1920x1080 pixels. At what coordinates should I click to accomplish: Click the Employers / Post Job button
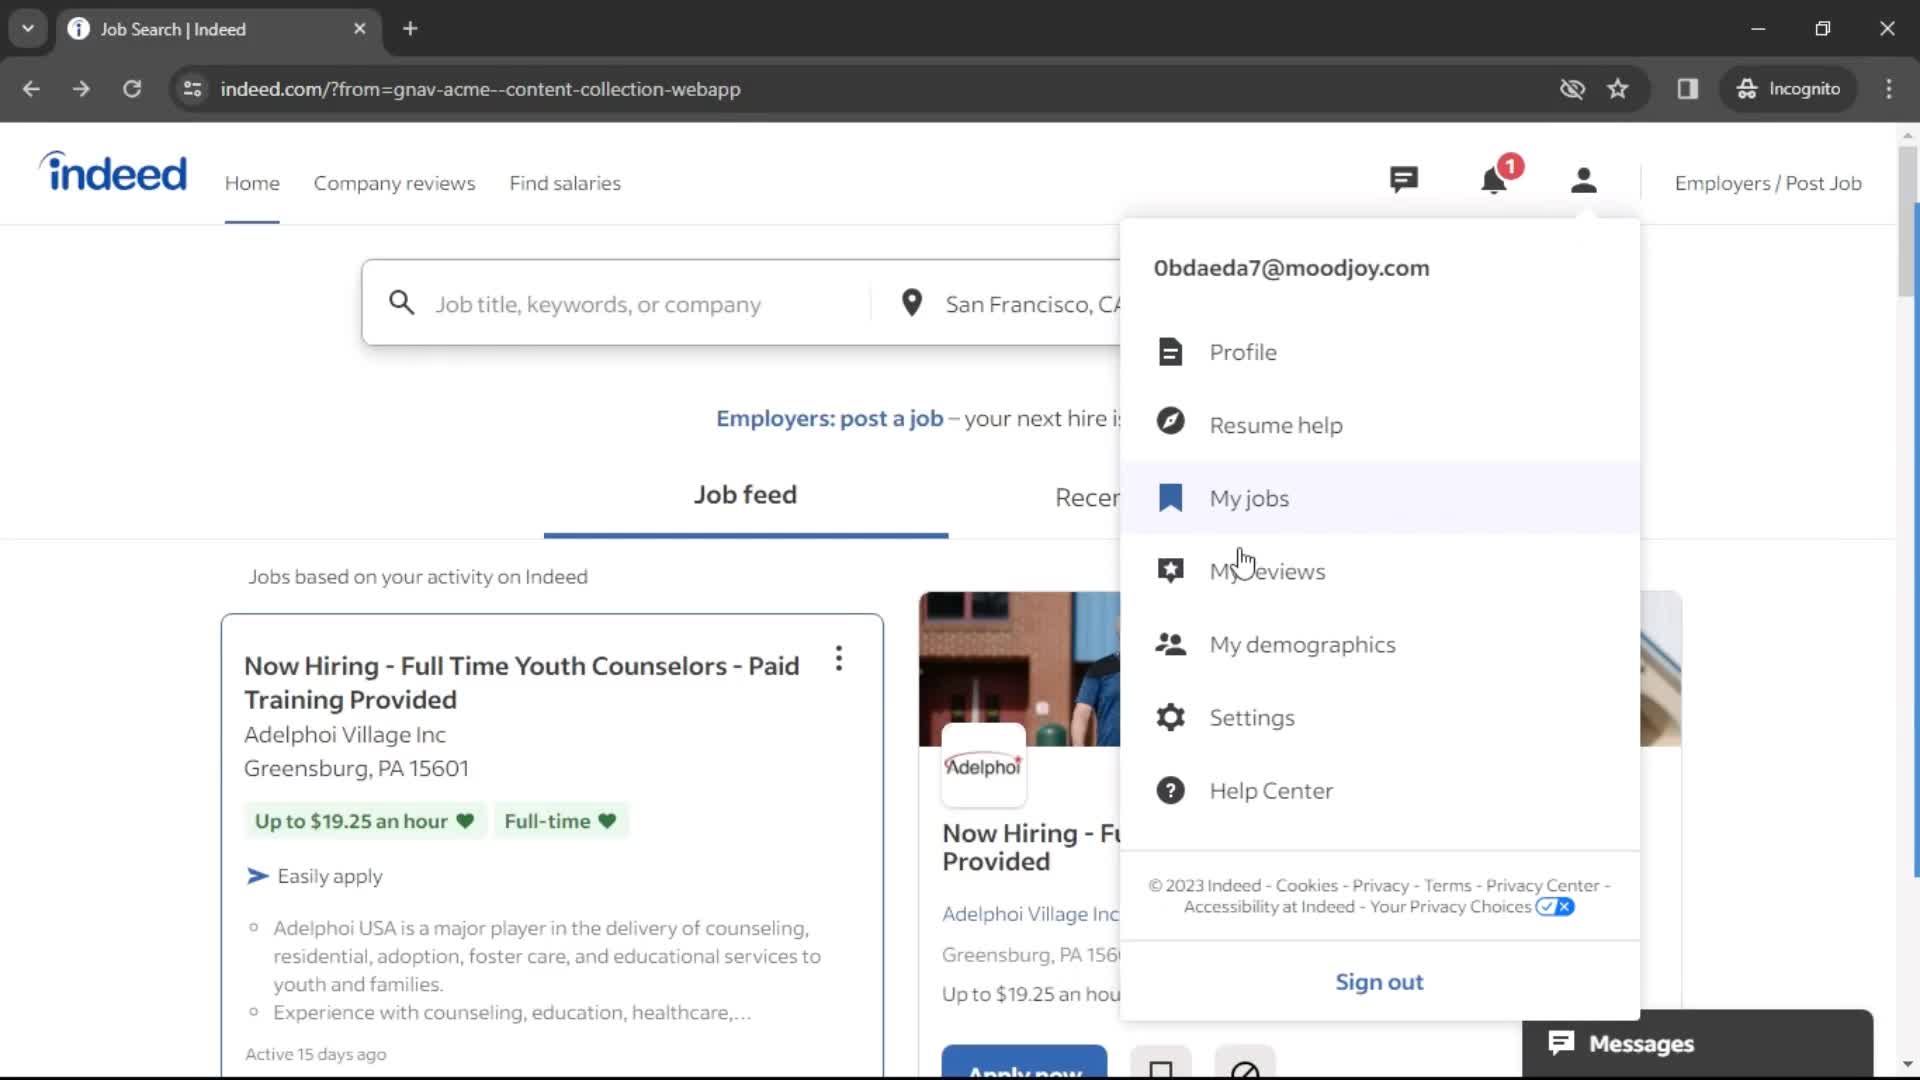[x=1767, y=182]
